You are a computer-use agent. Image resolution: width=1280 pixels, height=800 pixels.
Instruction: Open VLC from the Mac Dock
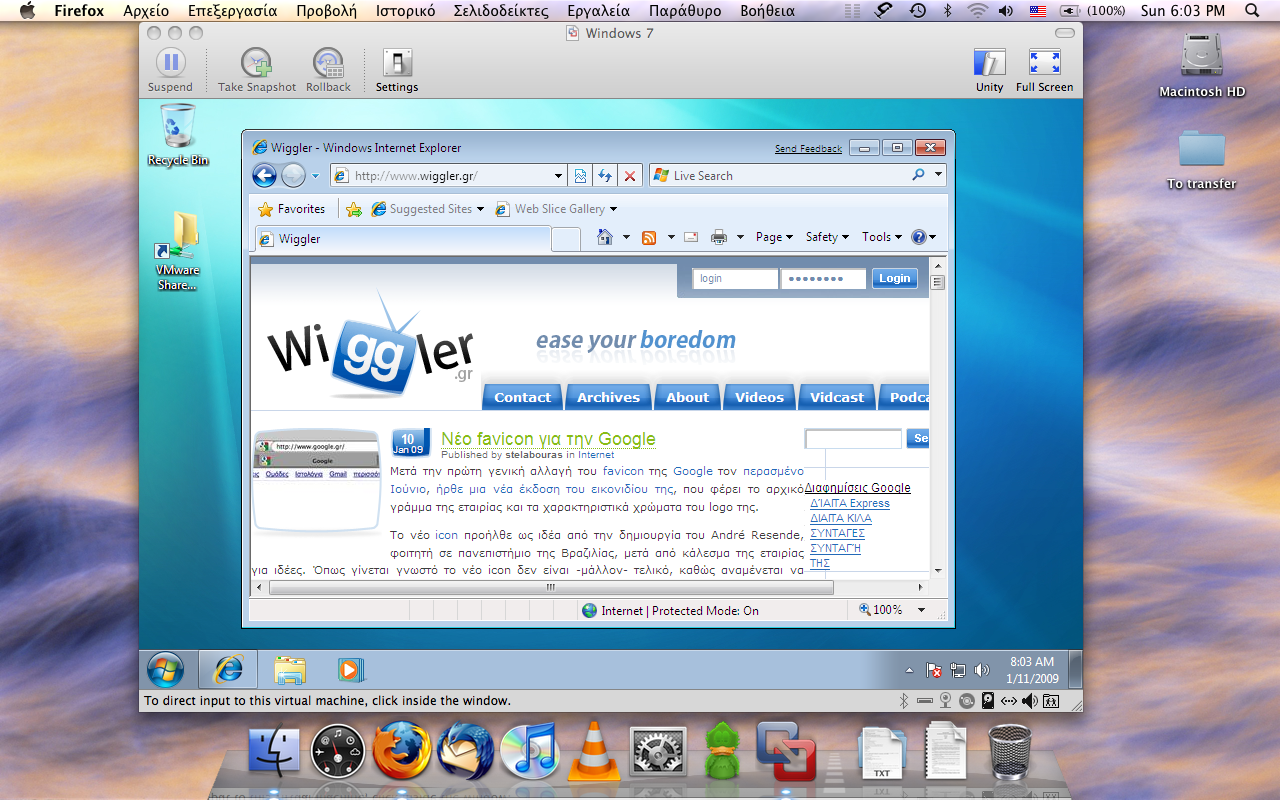(x=594, y=751)
